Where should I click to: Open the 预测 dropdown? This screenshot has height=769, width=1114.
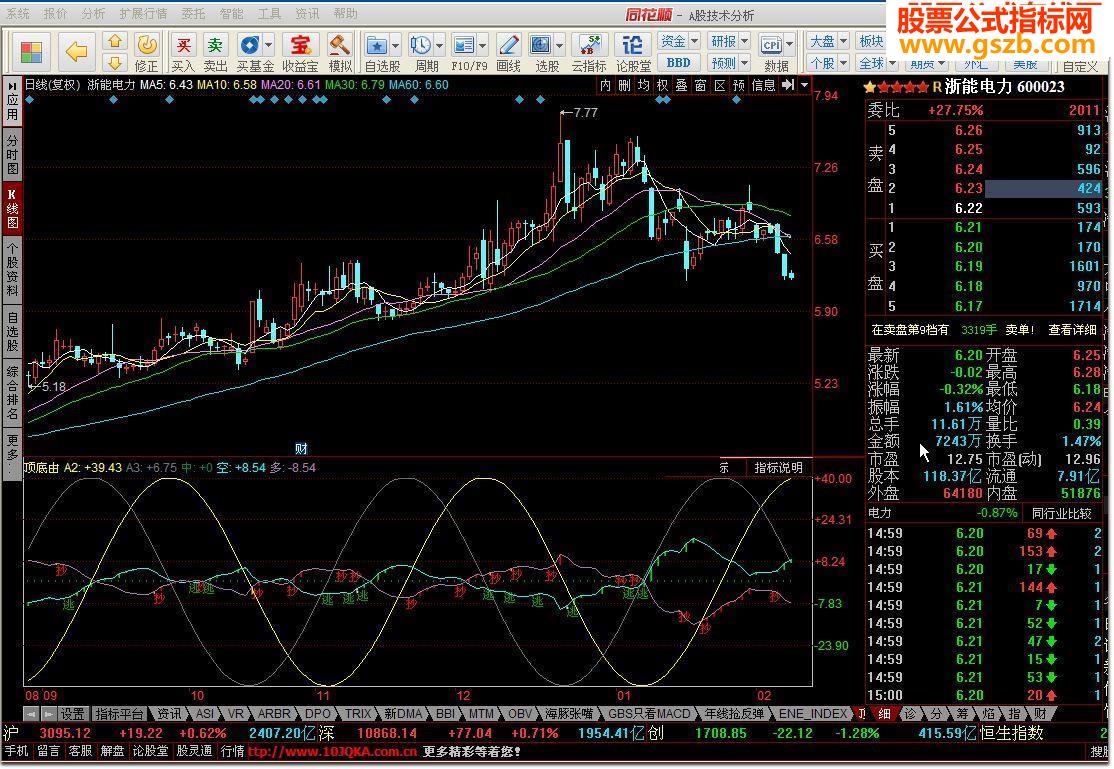[730, 63]
